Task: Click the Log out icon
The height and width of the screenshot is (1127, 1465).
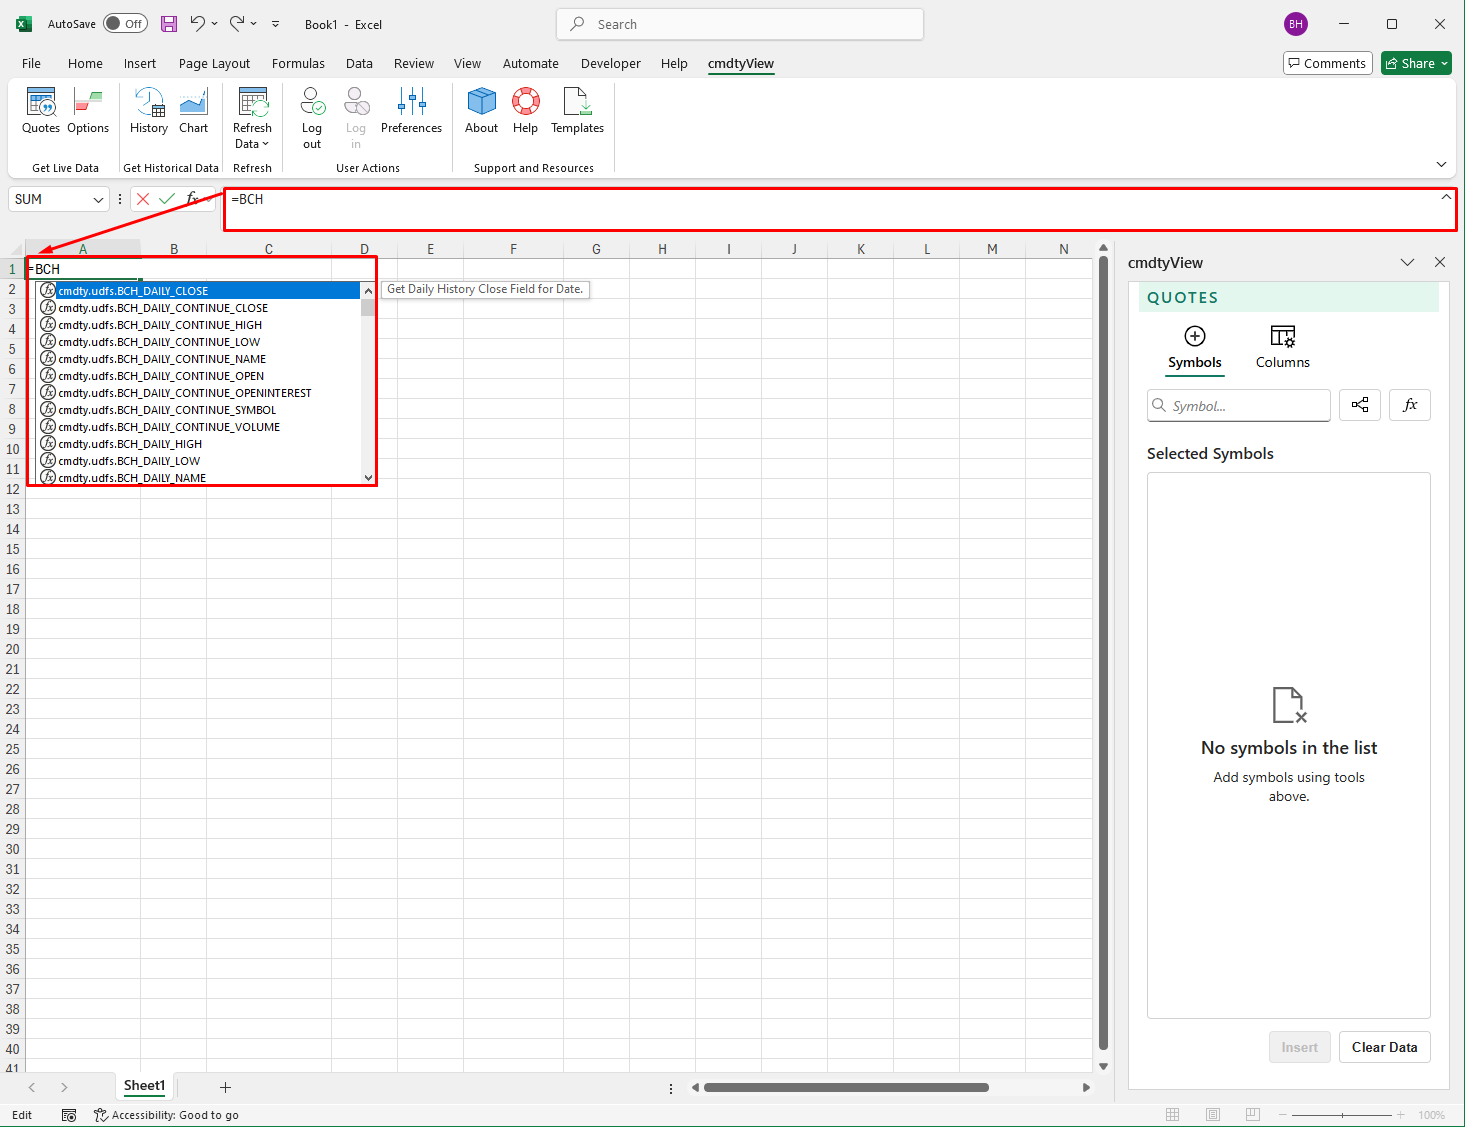Action: point(311,113)
